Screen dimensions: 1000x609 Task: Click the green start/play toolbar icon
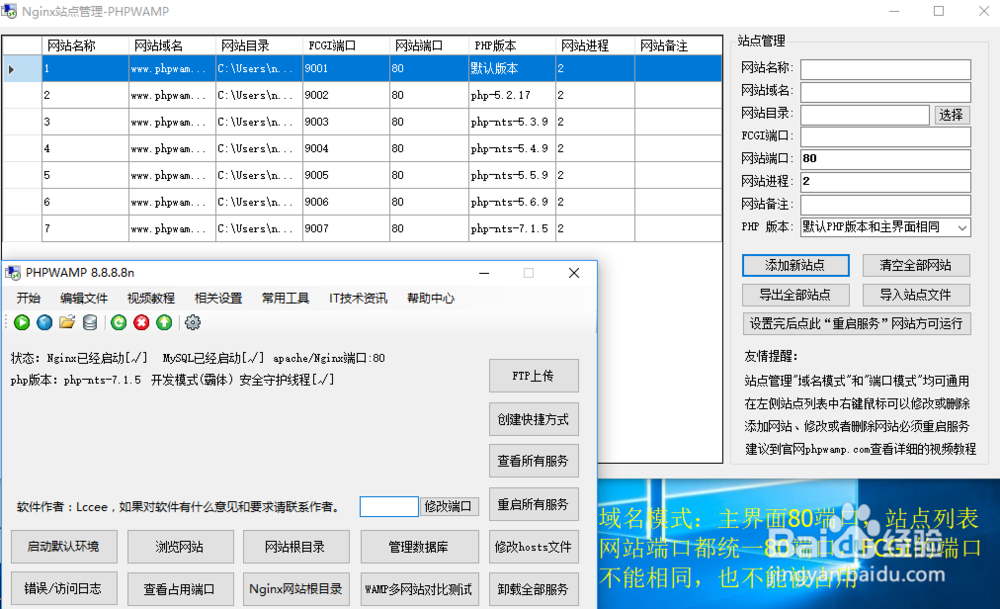21,322
